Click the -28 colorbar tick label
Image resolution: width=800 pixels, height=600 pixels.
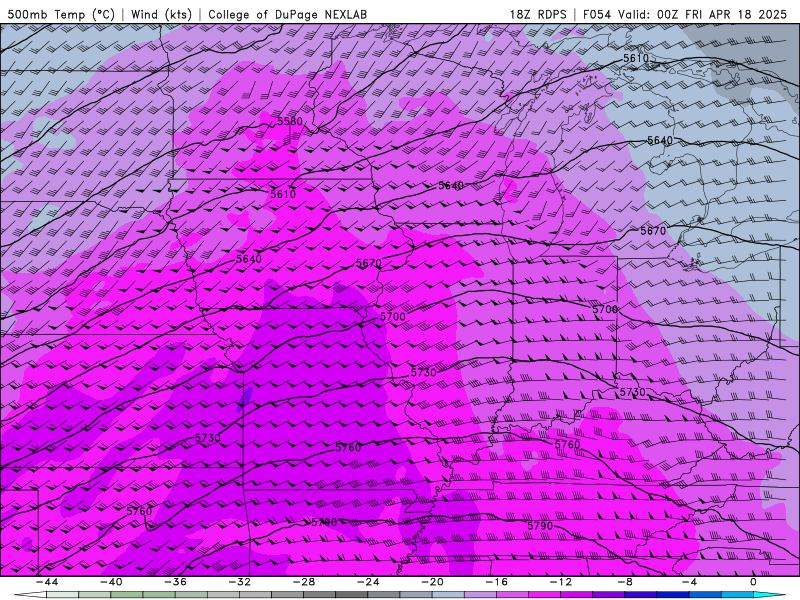coord(304,582)
